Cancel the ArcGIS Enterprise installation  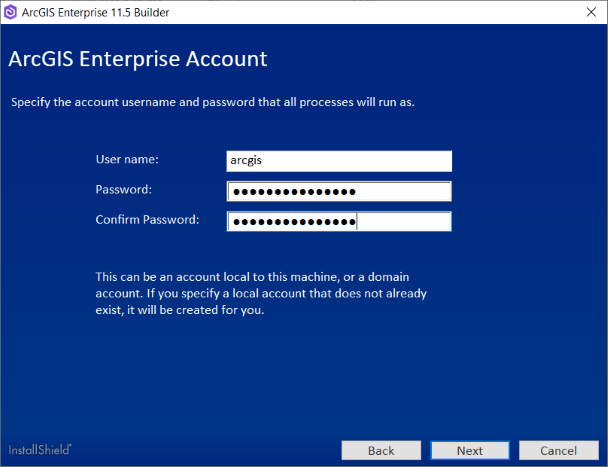[x=559, y=451]
